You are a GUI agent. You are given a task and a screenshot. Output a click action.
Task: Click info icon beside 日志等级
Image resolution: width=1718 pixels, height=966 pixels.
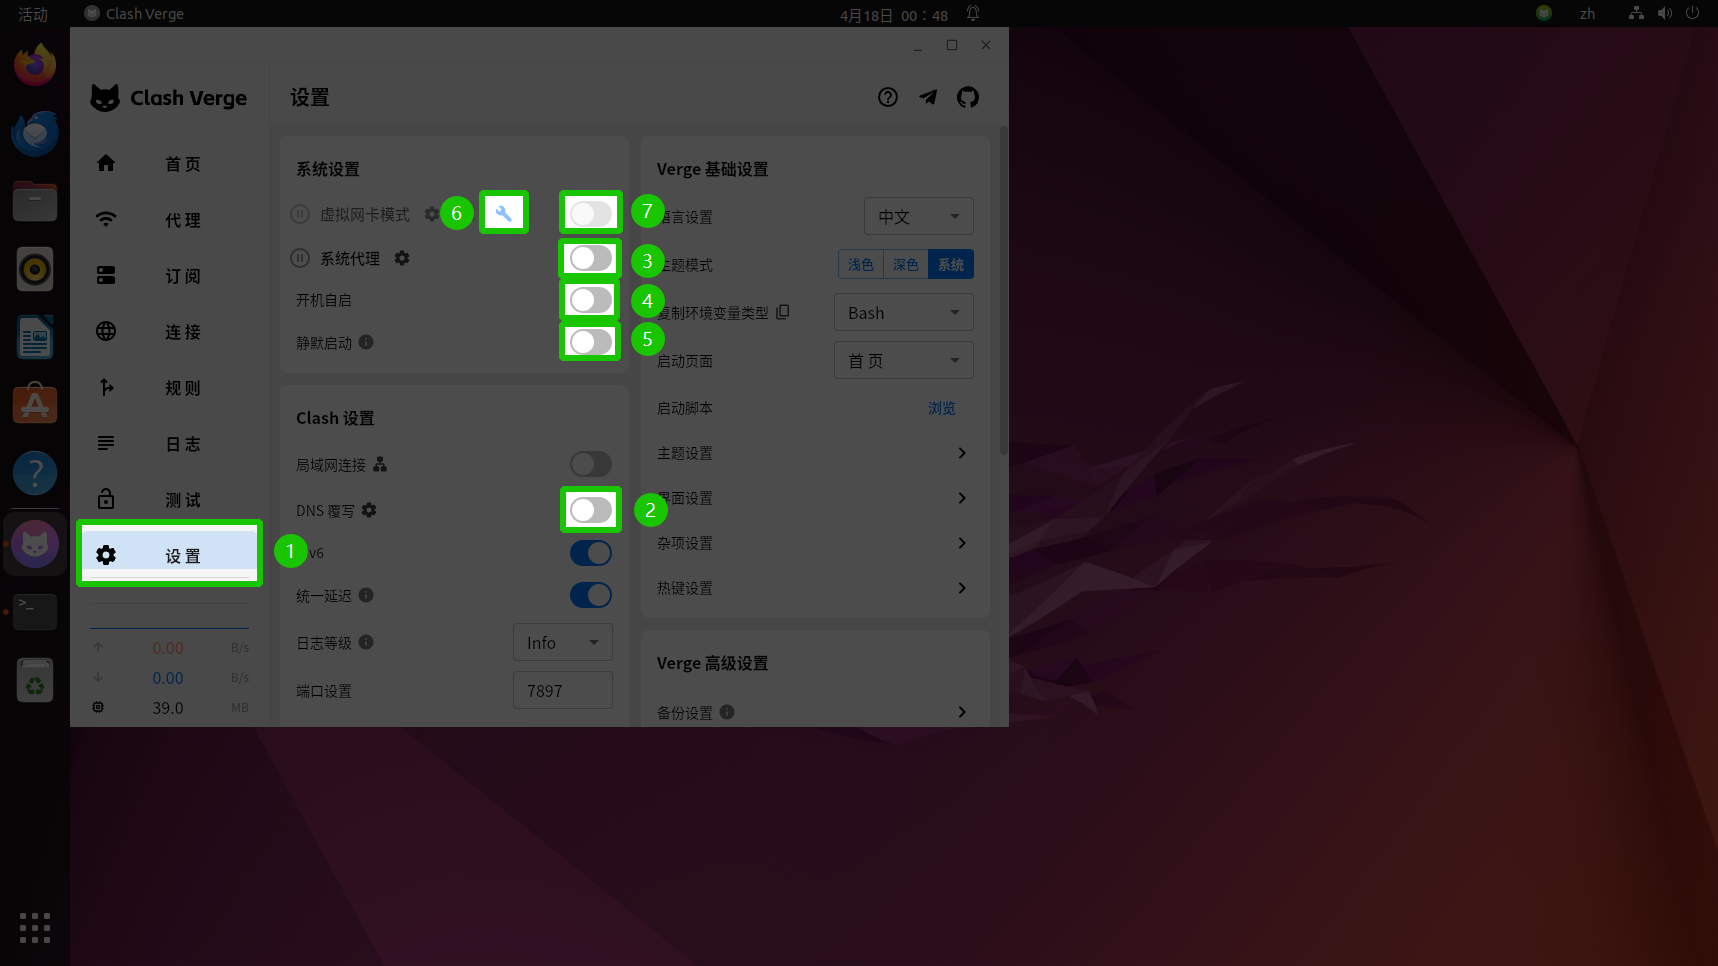pos(366,642)
